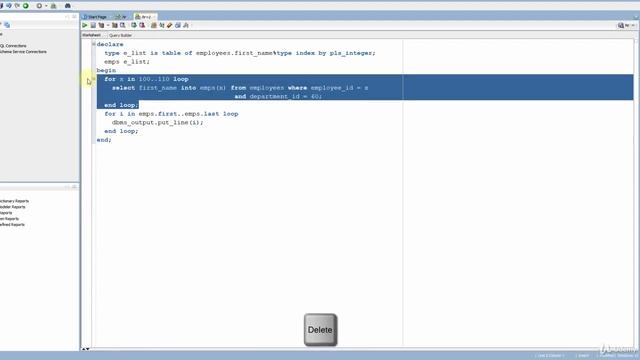Image resolution: width=640 pixels, height=360 pixels.
Task: Click the 'dbms_output.put_line(i);' line
Action: click(157, 122)
